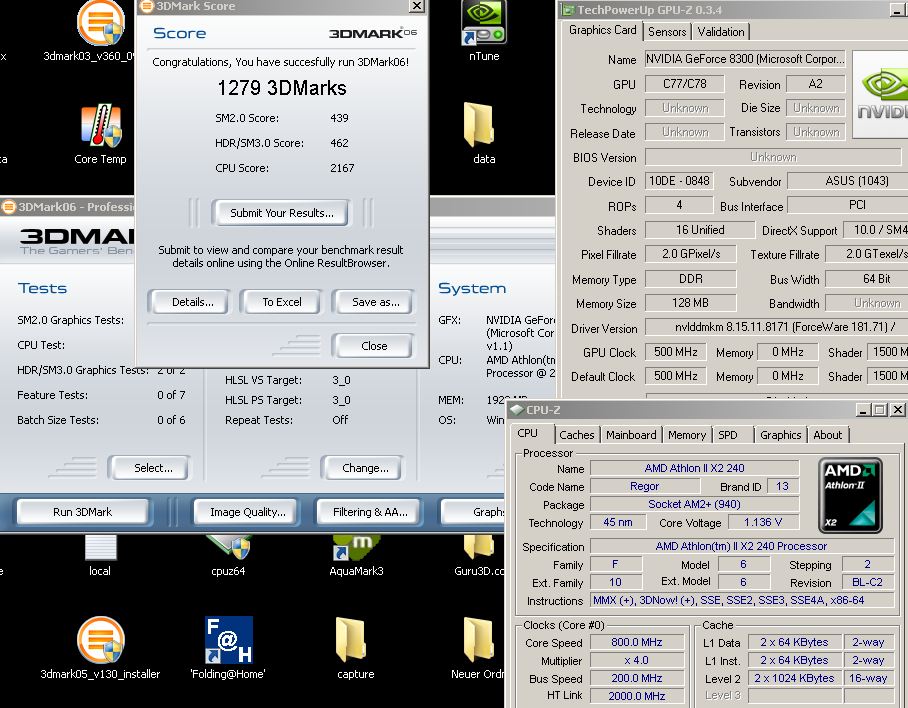The image size is (908, 708).
Task: Click the Save as button
Action: coord(375,302)
